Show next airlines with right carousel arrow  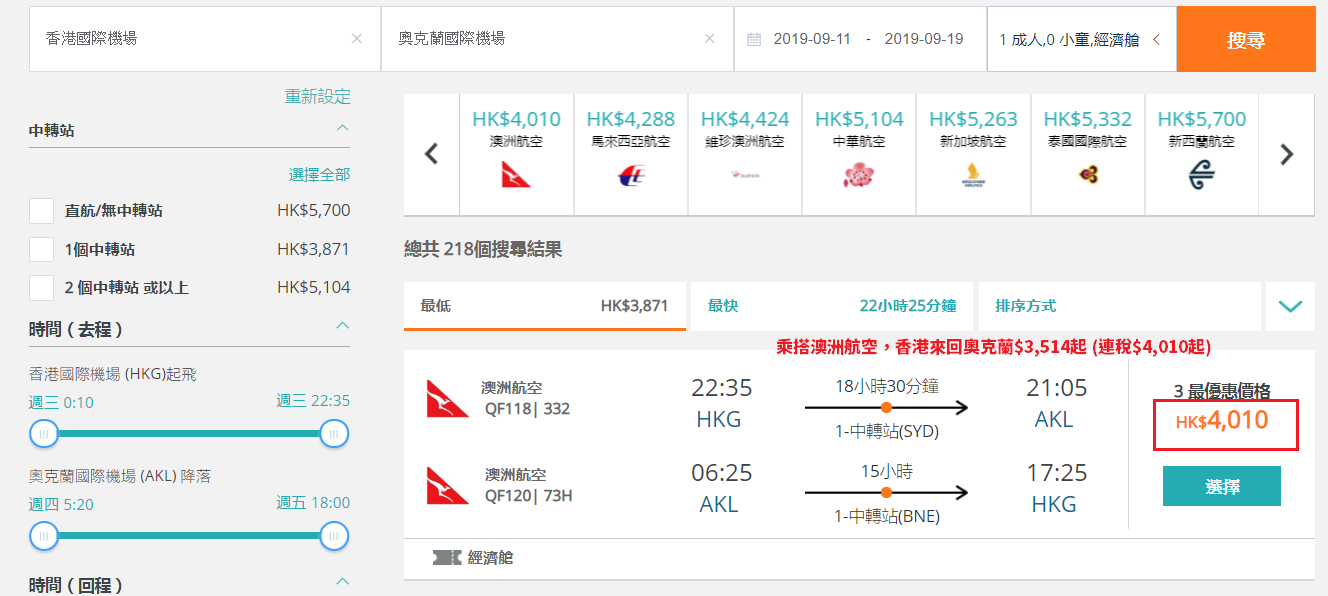coord(1287,154)
